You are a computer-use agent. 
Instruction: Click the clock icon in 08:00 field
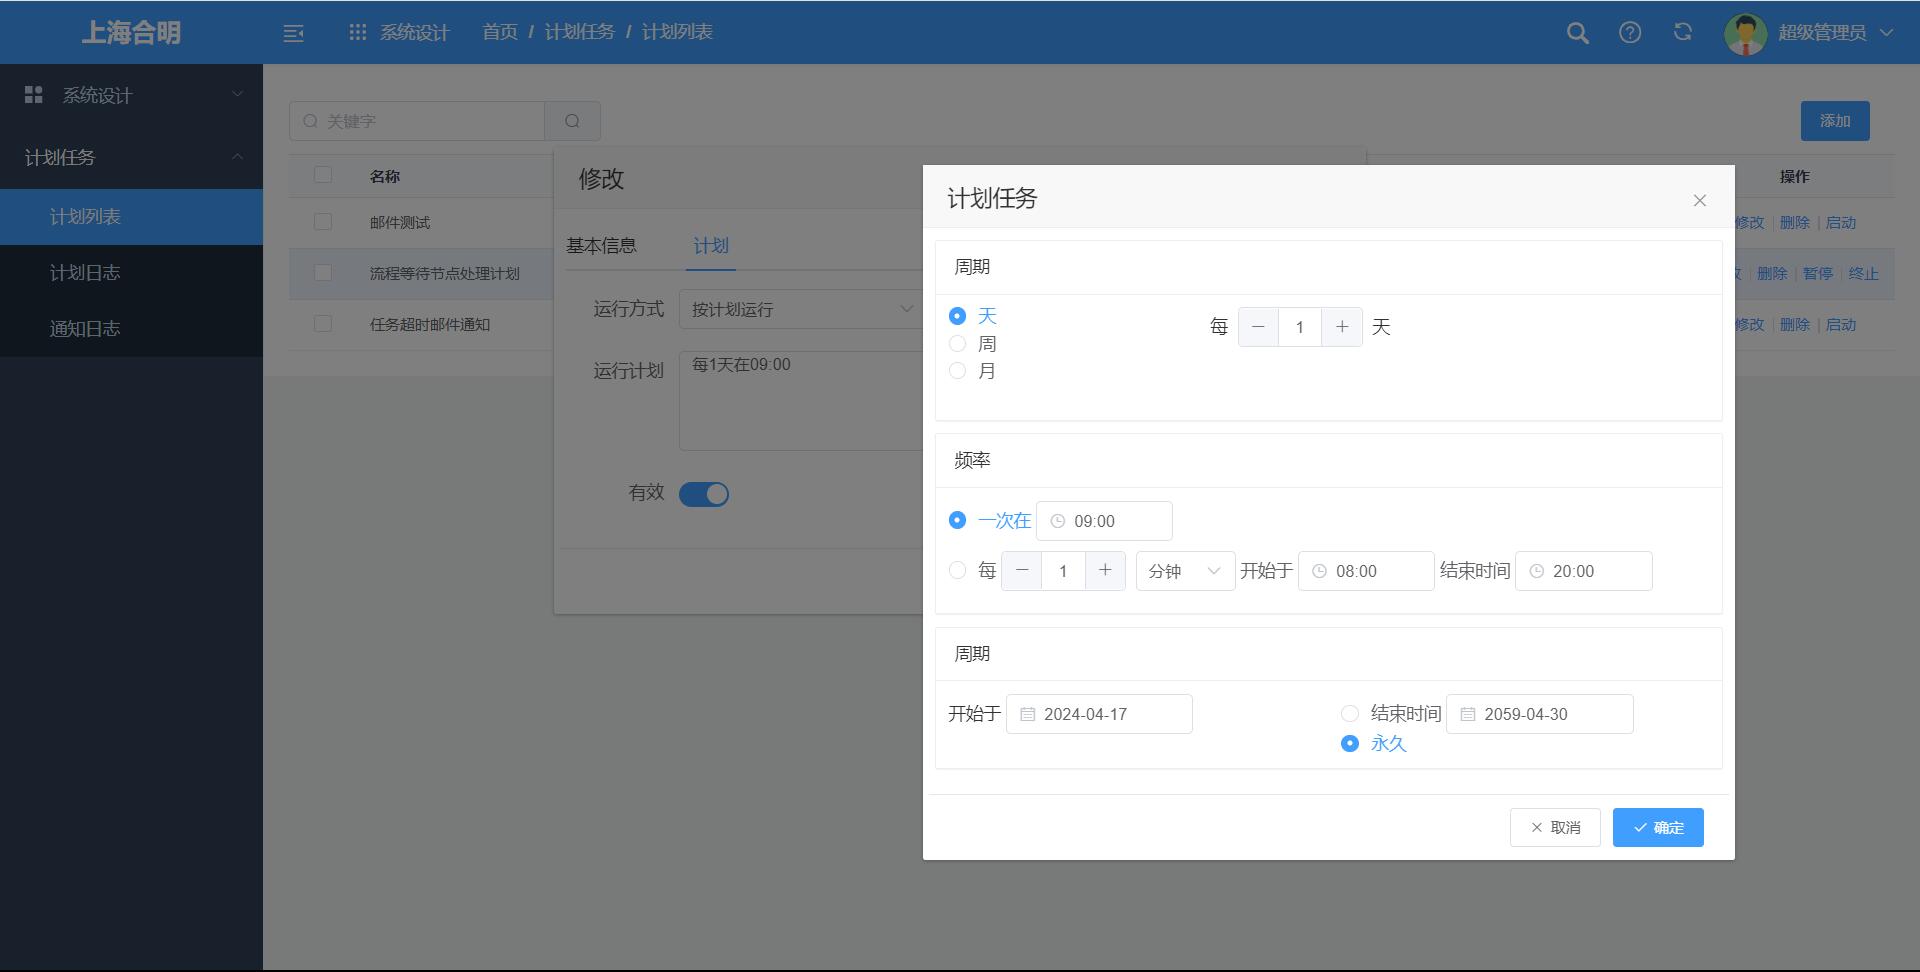coord(1319,571)
